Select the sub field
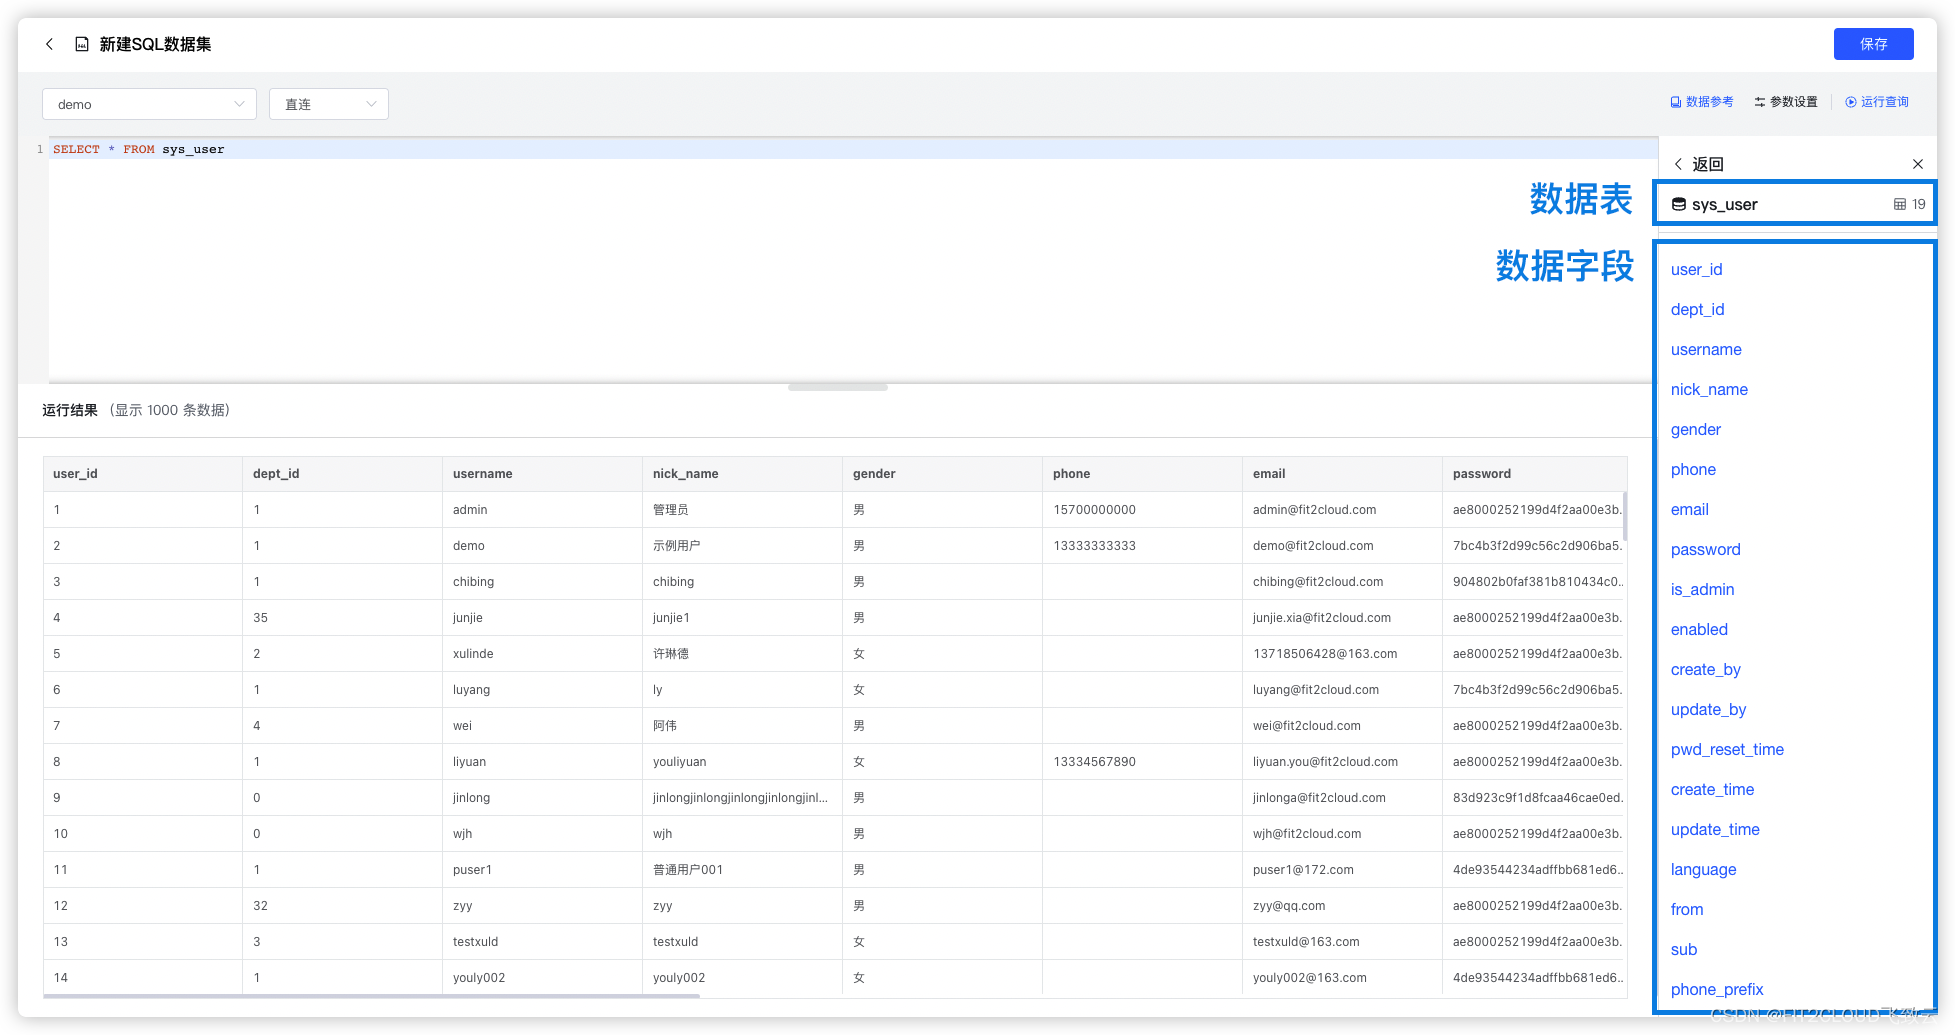The height and width of the screenshot is (1035, 1955). [1684, 950]
